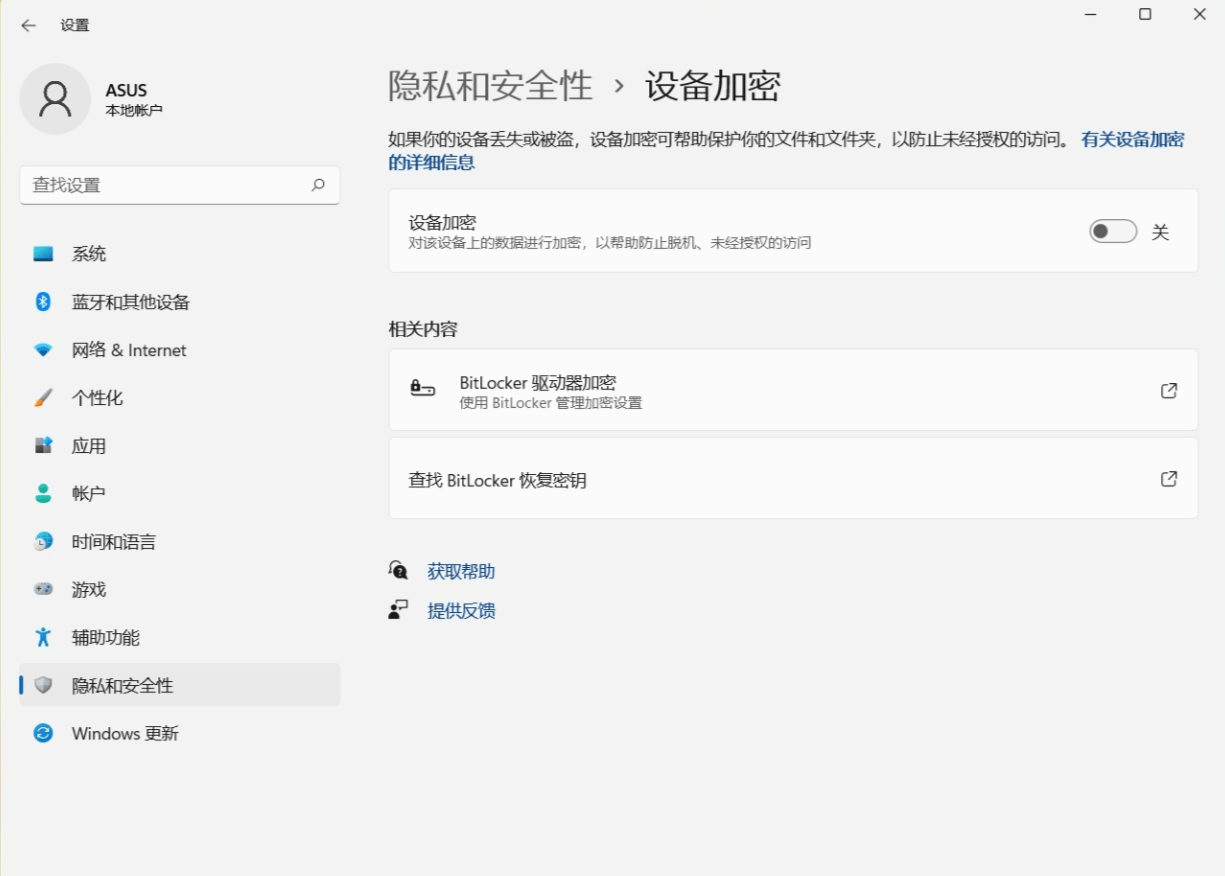This screenshot has height=876, width=1225.
Task: Click the 应用 apps icon
Action: (x=43, y=446)
